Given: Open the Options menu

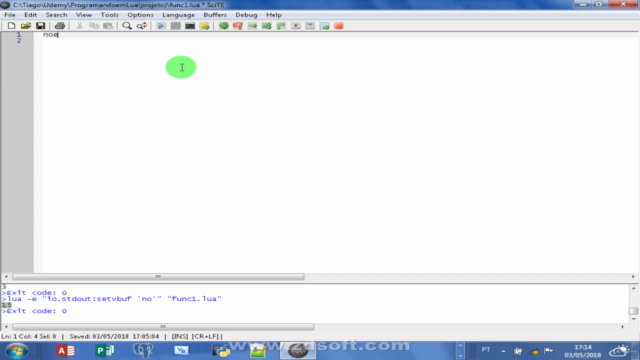Looking at the screenshot, I should [x=140, y=15].
